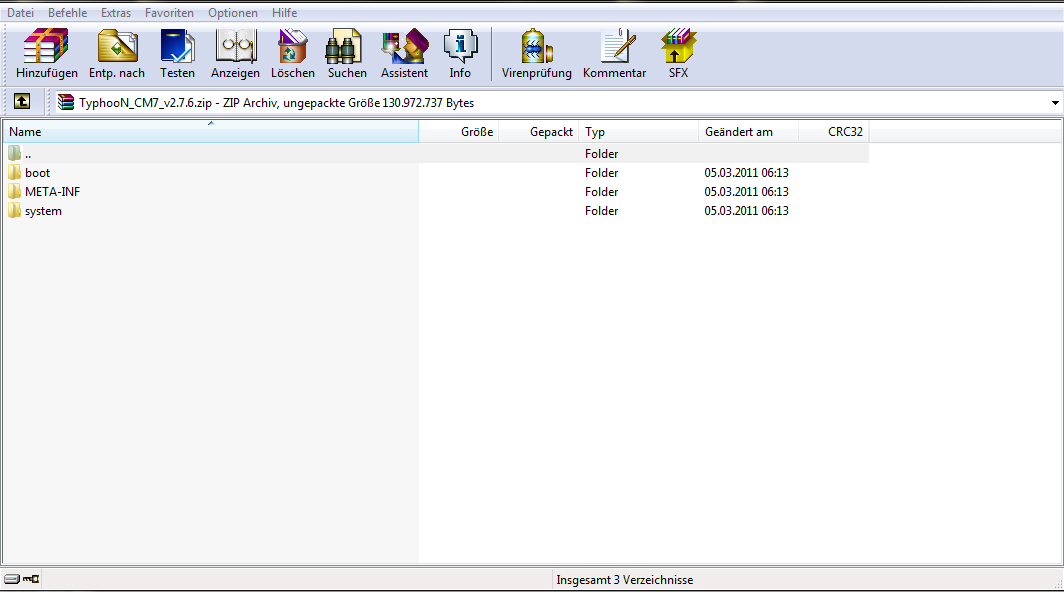
Task: Open the Hilfe menu
Action: pyautogui.click(x=284, y=13)
